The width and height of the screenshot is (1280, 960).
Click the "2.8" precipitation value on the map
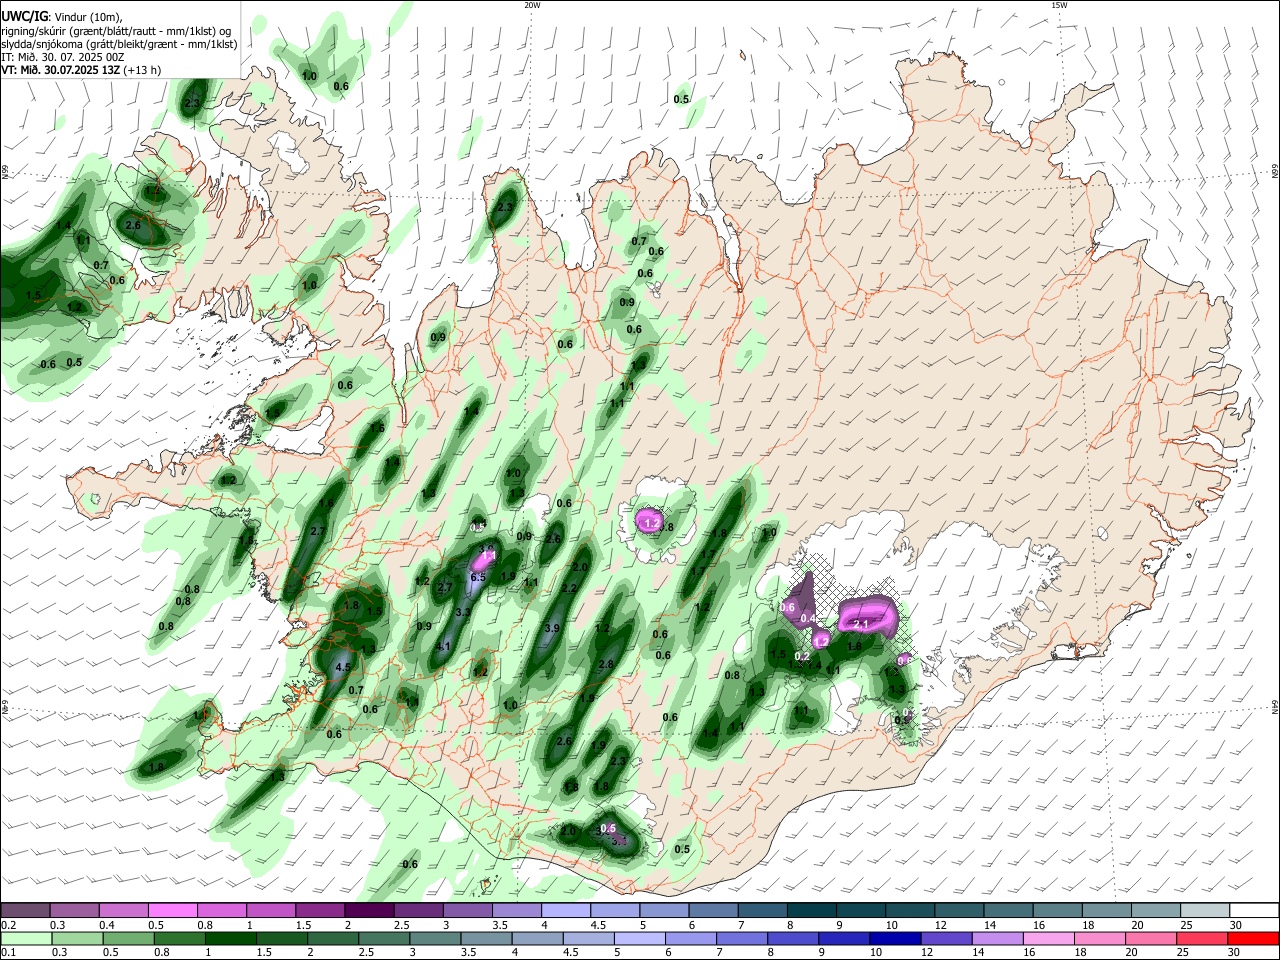pos(606,664)
